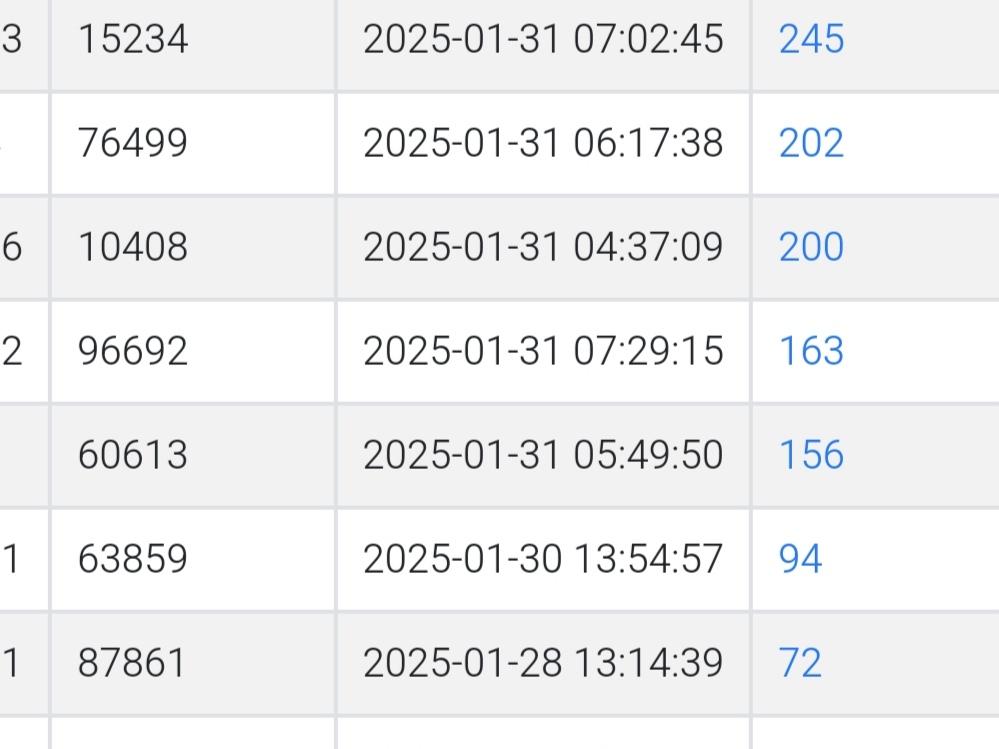The height and width of the screenshot is (749, 999).
Task: Click the blue 202 link
Action: 811,144
